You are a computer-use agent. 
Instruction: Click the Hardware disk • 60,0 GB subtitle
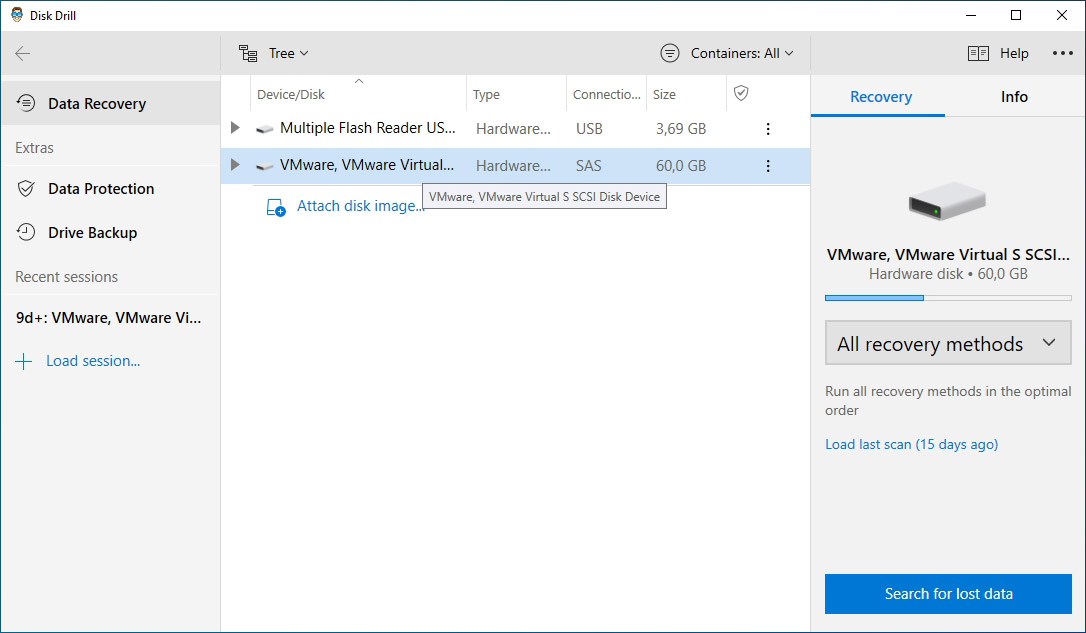(948, 274)
